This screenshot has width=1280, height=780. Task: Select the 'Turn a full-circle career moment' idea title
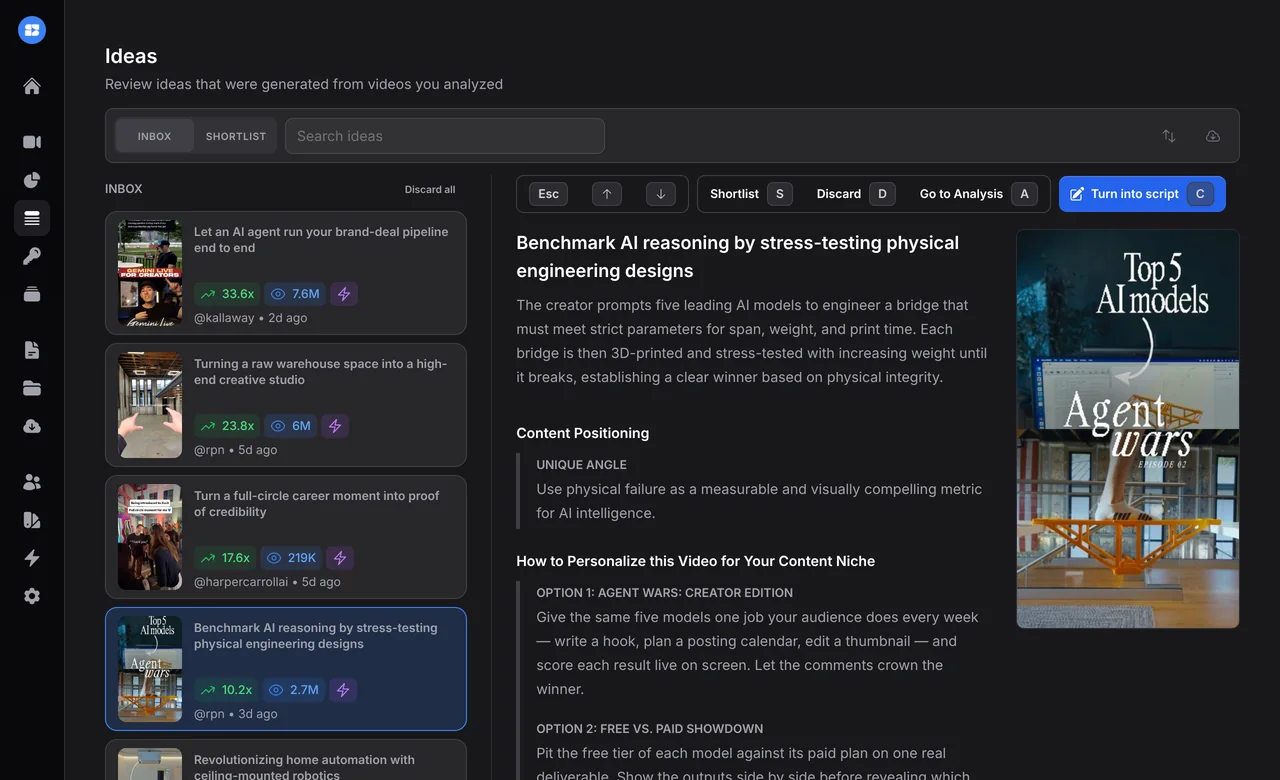[317, 504]
